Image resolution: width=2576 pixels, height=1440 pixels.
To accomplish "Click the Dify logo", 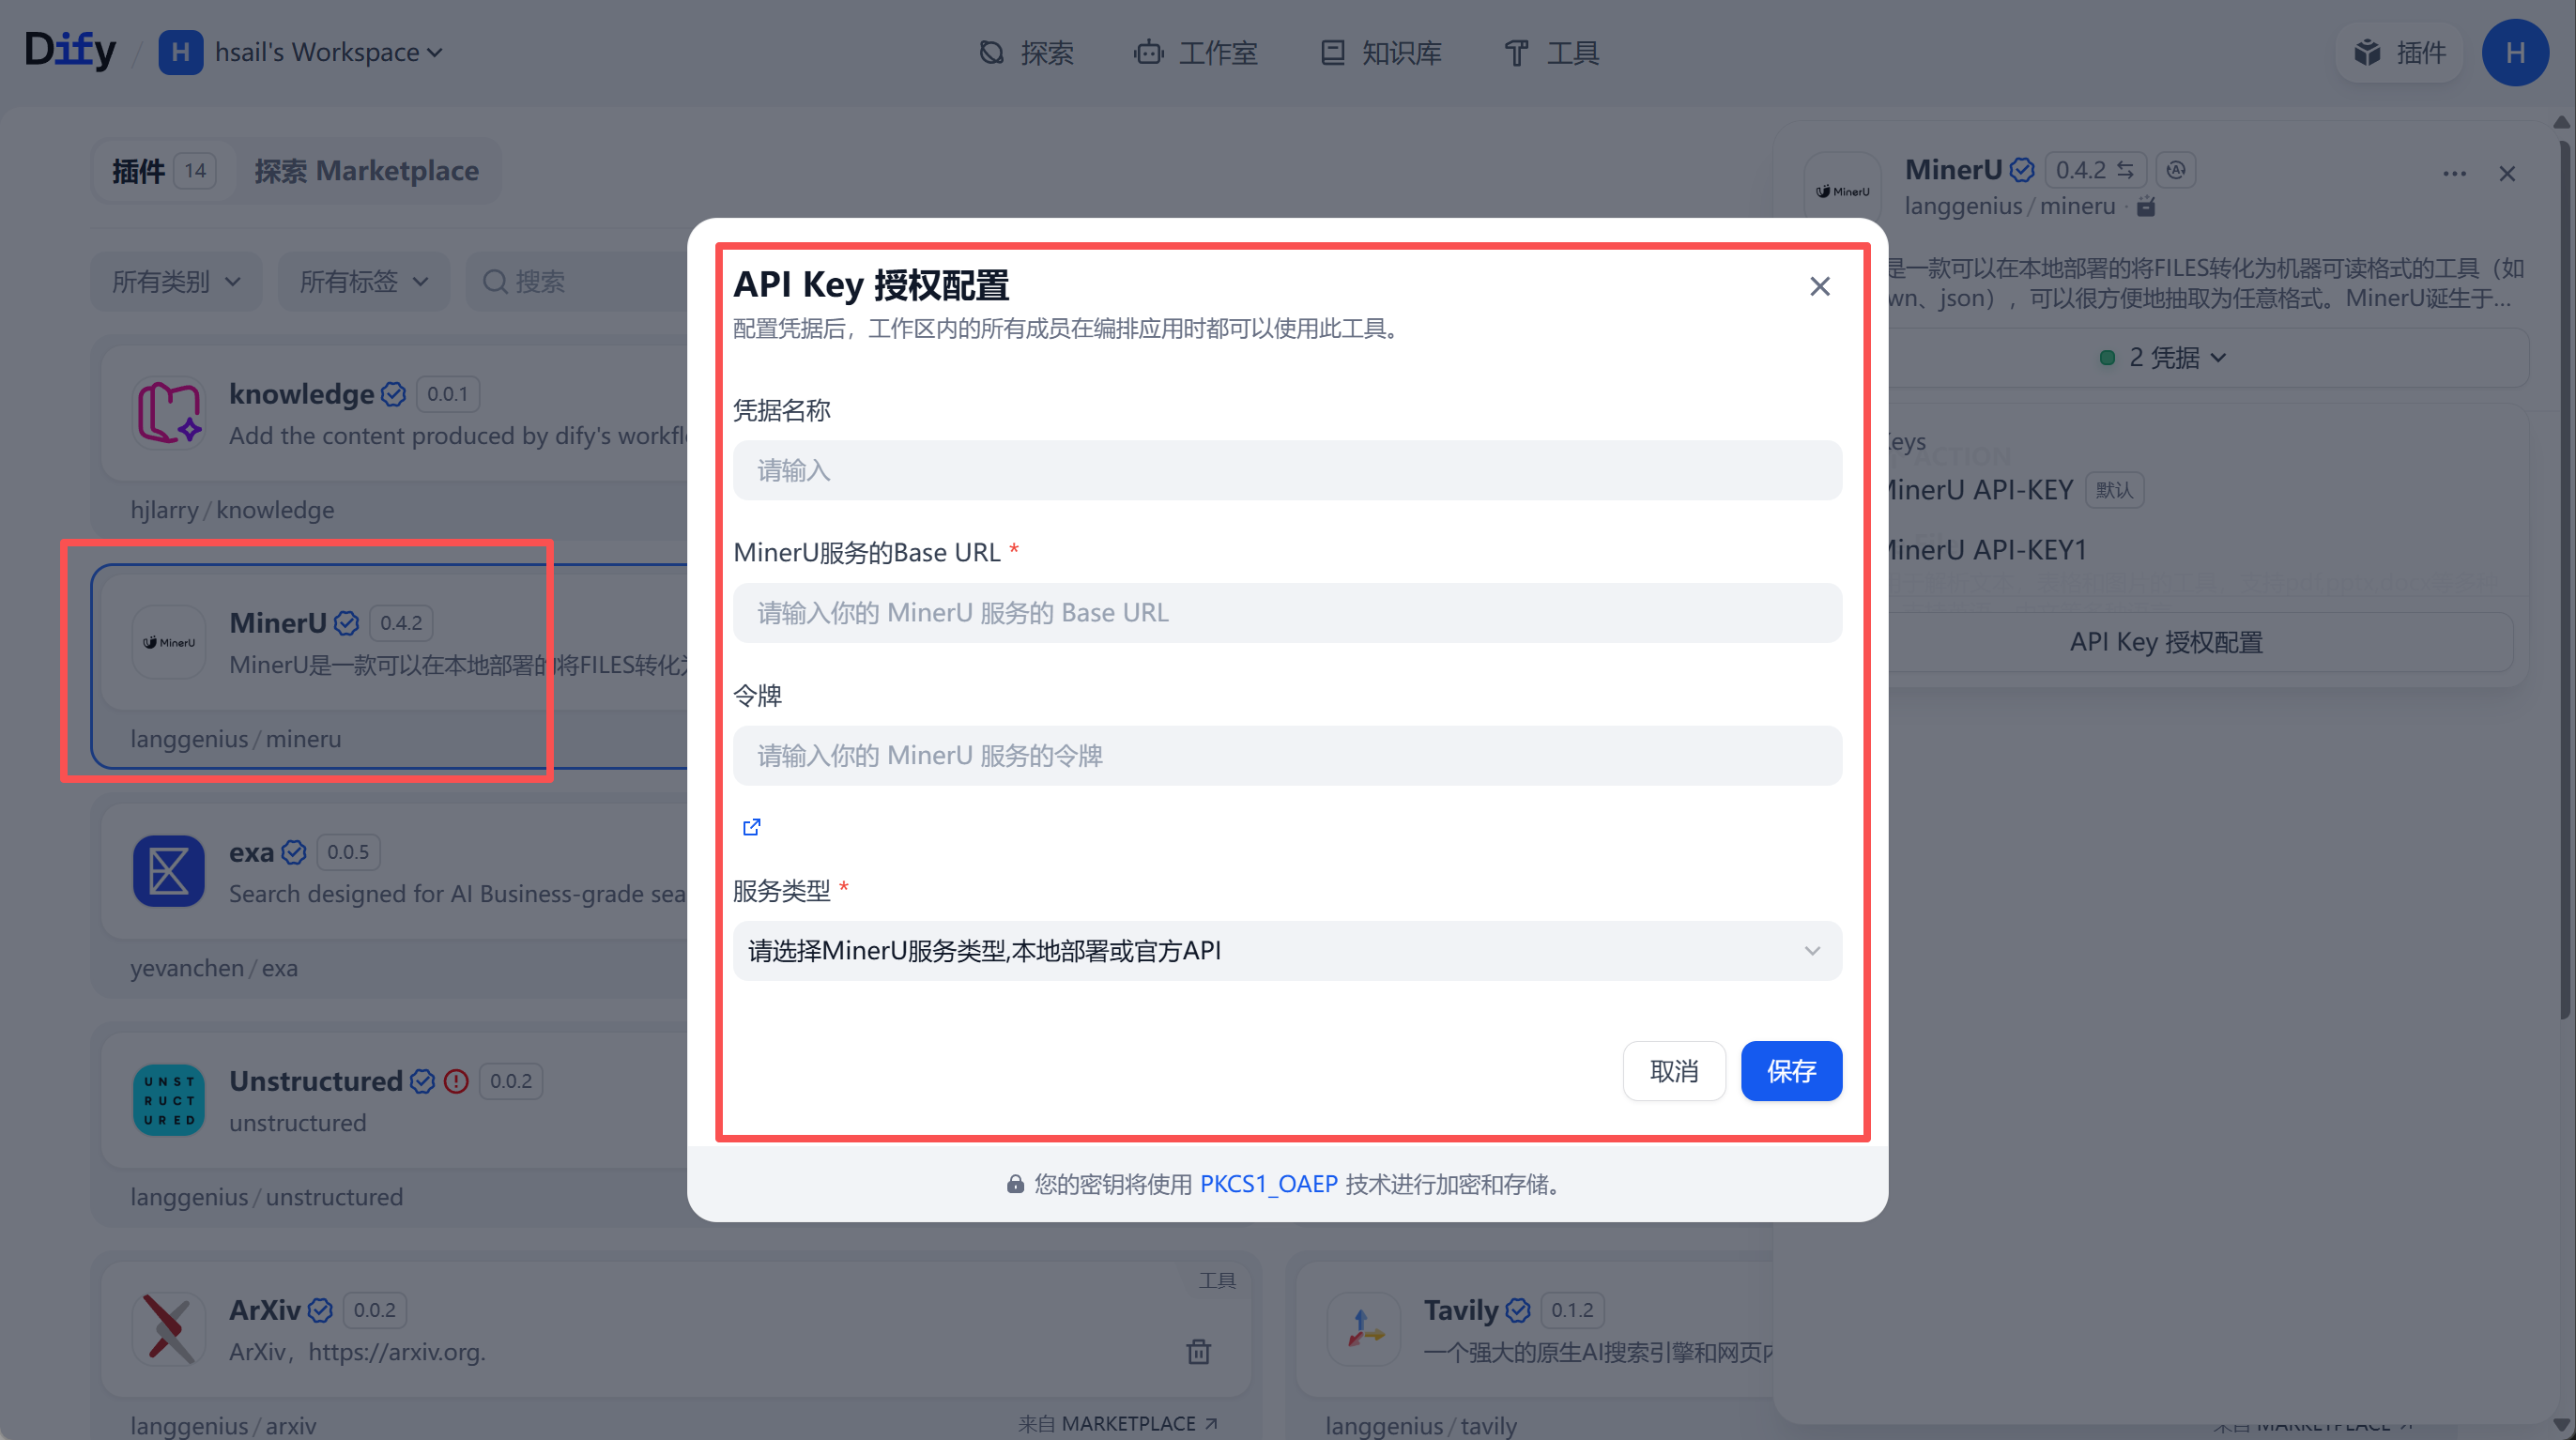I will coord(70,50).
